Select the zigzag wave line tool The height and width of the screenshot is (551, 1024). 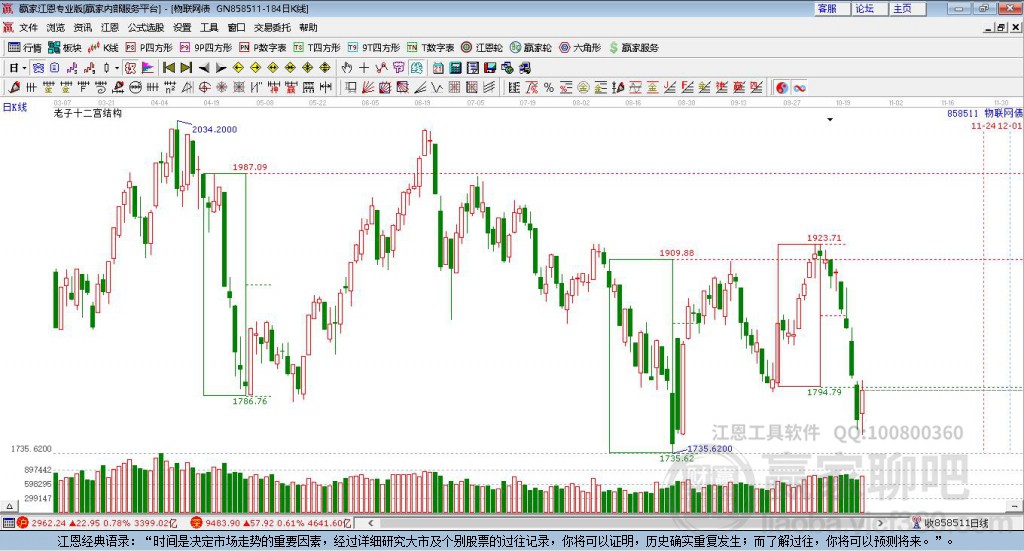coord(437,87)
